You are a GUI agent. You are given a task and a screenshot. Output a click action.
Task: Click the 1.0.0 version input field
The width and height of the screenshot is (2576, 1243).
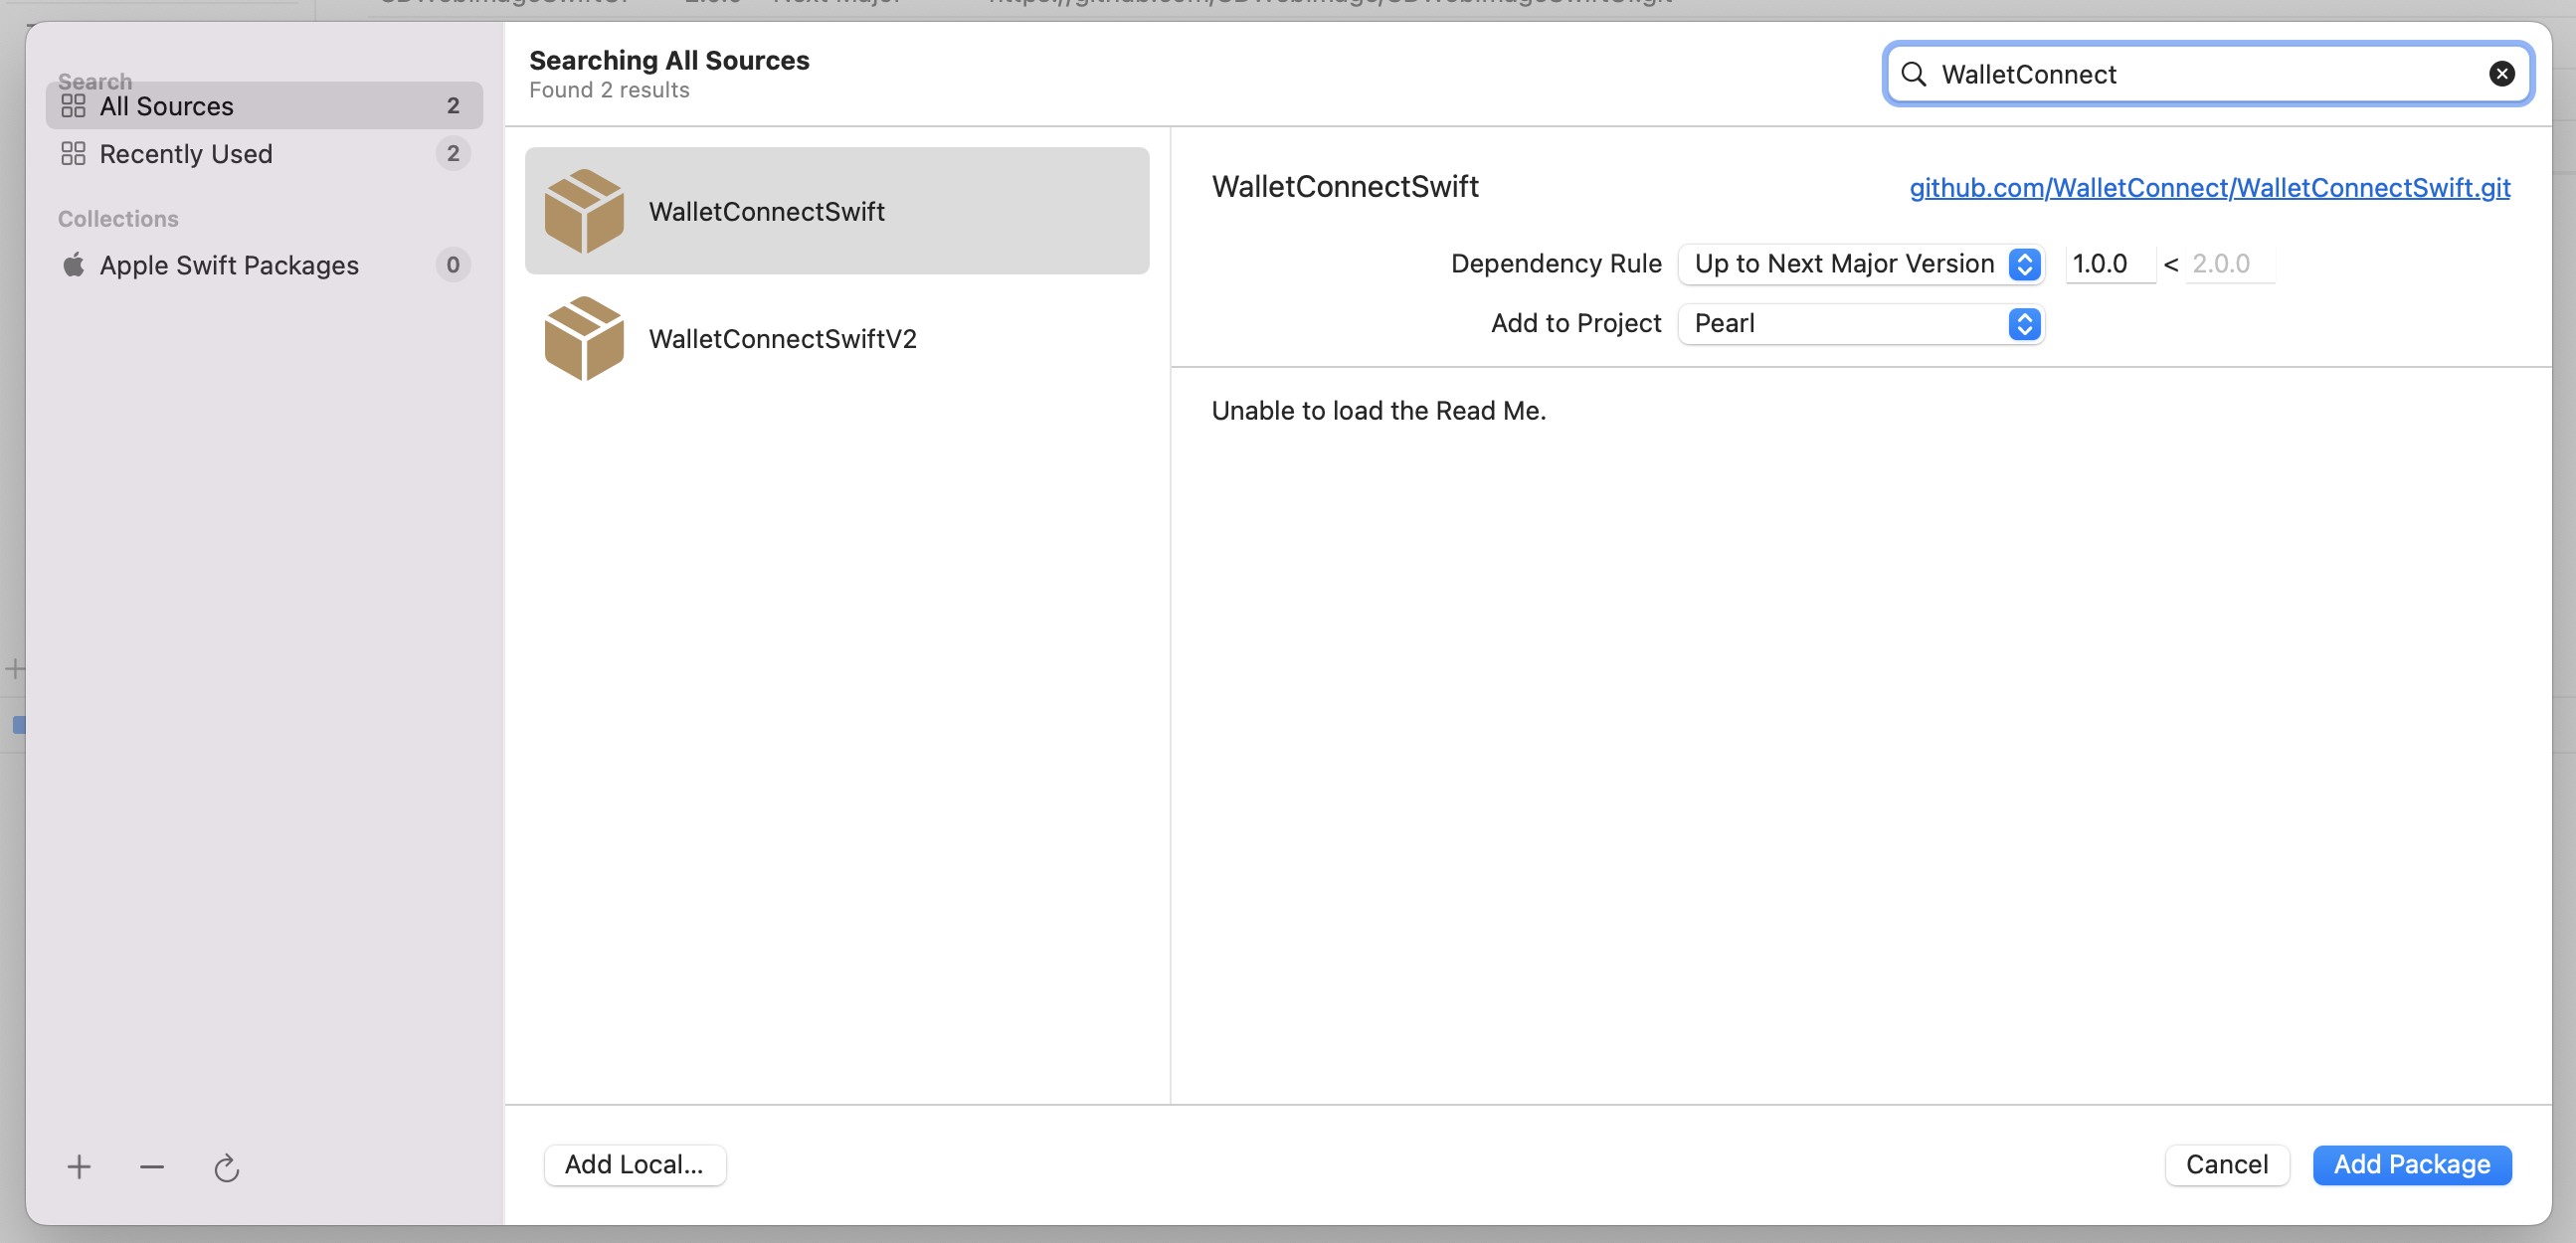pyautogui.click(x=2110, y=264)
